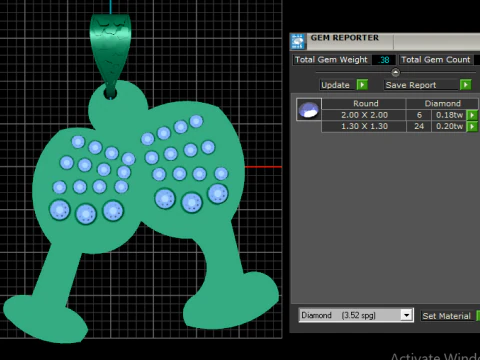
Task: Click the gem count cell showing 6
Action: click(x=419, y=115)
